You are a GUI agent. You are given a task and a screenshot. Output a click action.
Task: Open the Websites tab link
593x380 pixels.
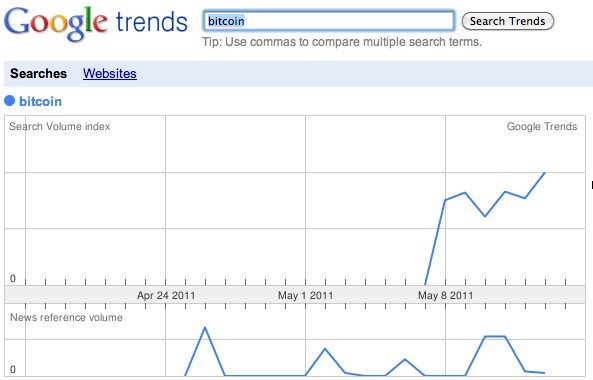[110, 73]
